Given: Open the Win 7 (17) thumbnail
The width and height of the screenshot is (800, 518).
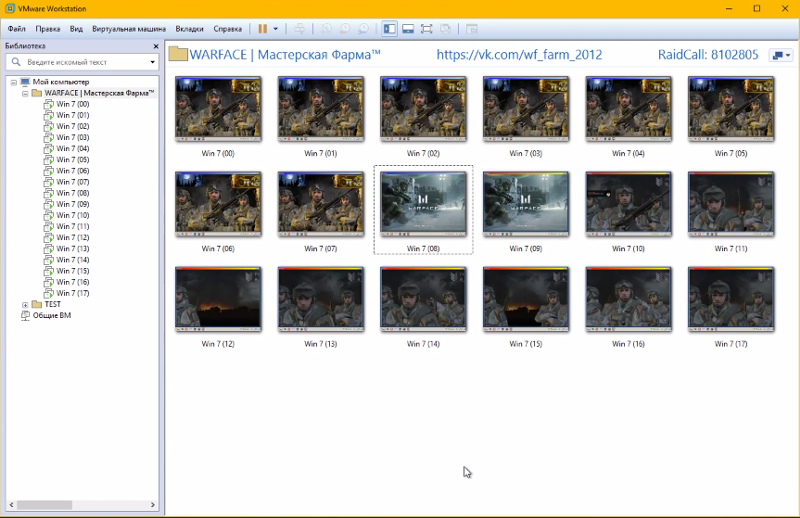Looking at the screenshot, I should pos(731,300).
